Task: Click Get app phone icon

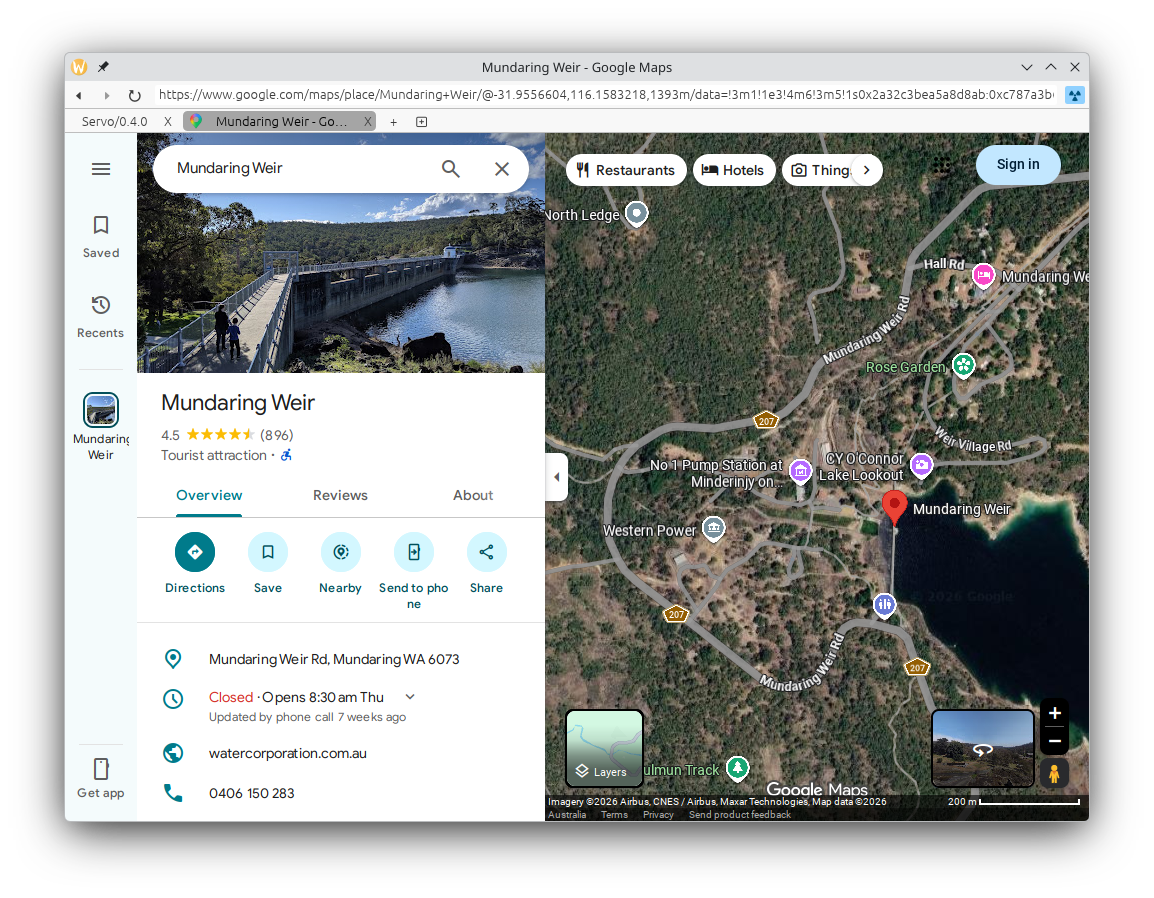Action: 101,769
